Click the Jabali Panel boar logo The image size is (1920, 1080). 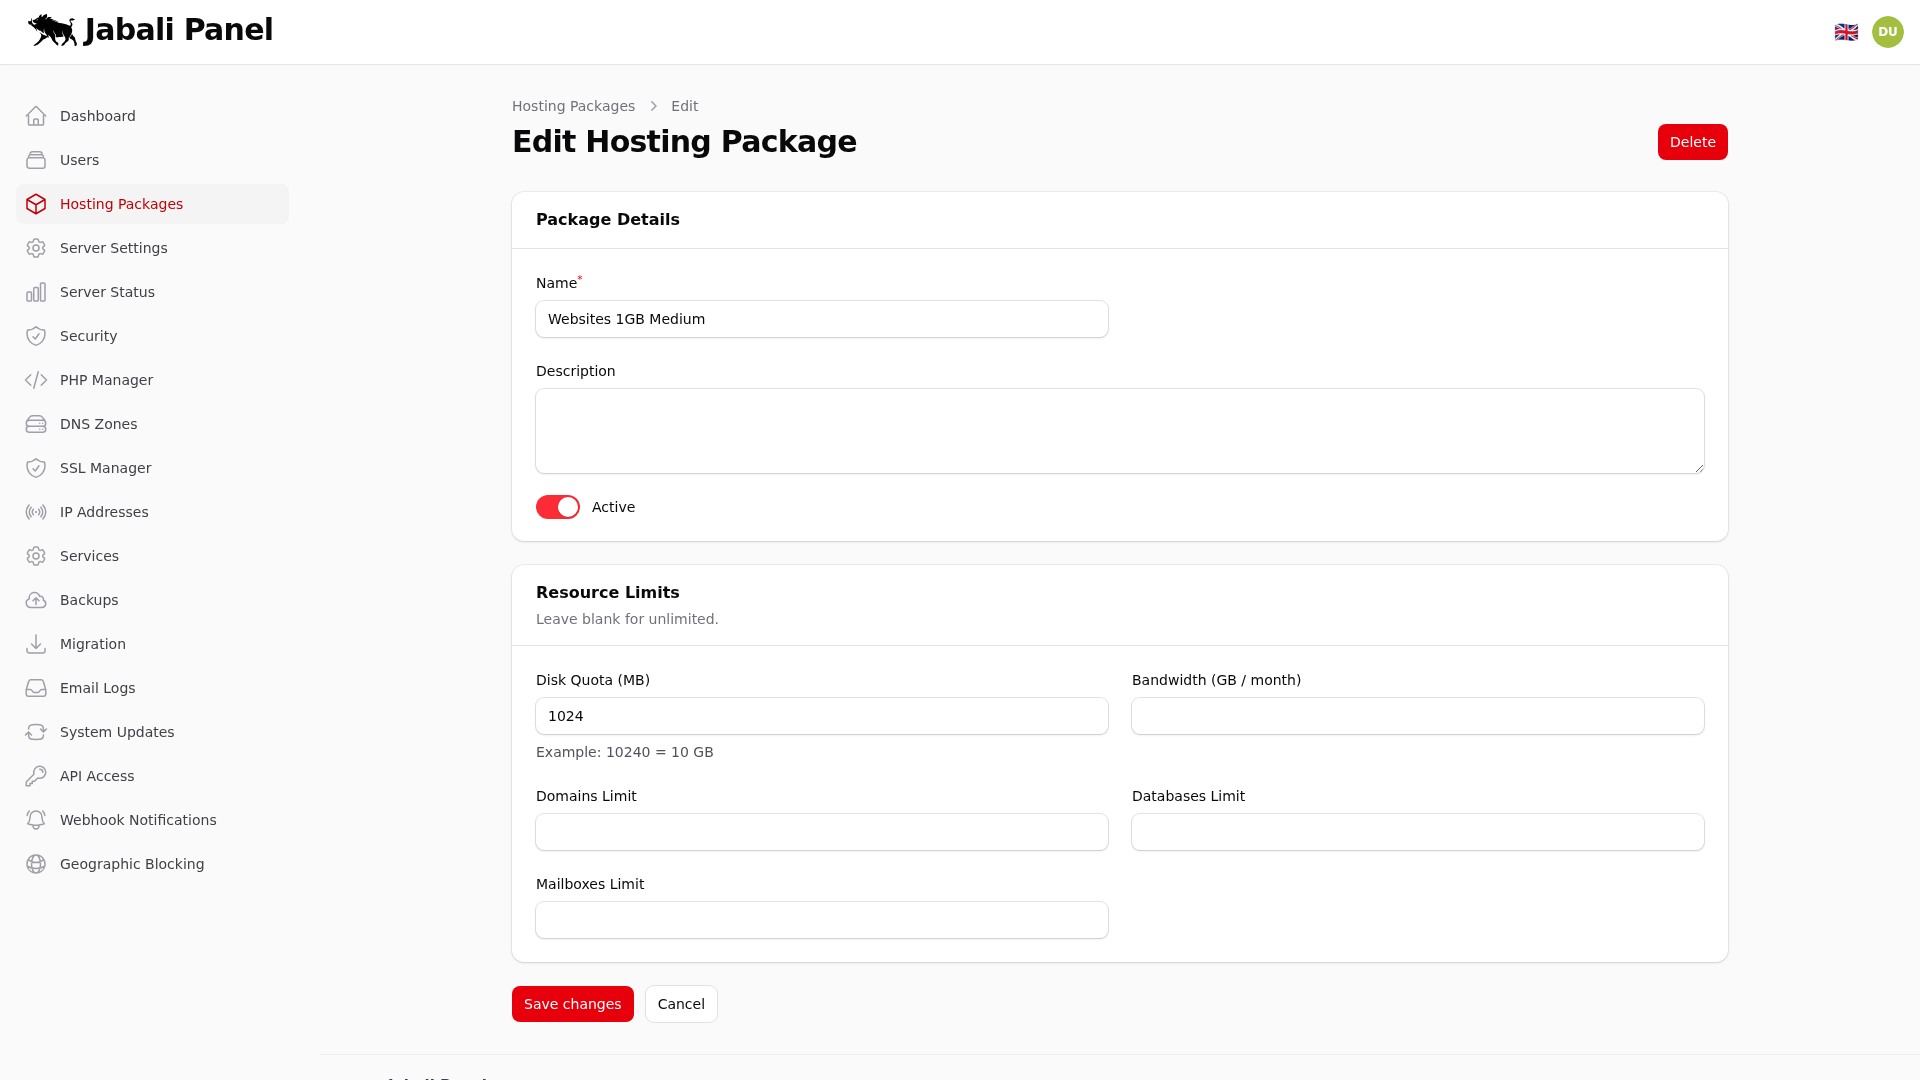point(52,30)
